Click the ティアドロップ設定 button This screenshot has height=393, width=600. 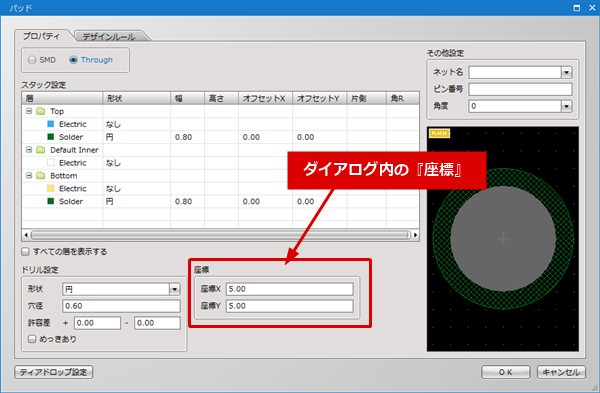[x=54, y=372]
